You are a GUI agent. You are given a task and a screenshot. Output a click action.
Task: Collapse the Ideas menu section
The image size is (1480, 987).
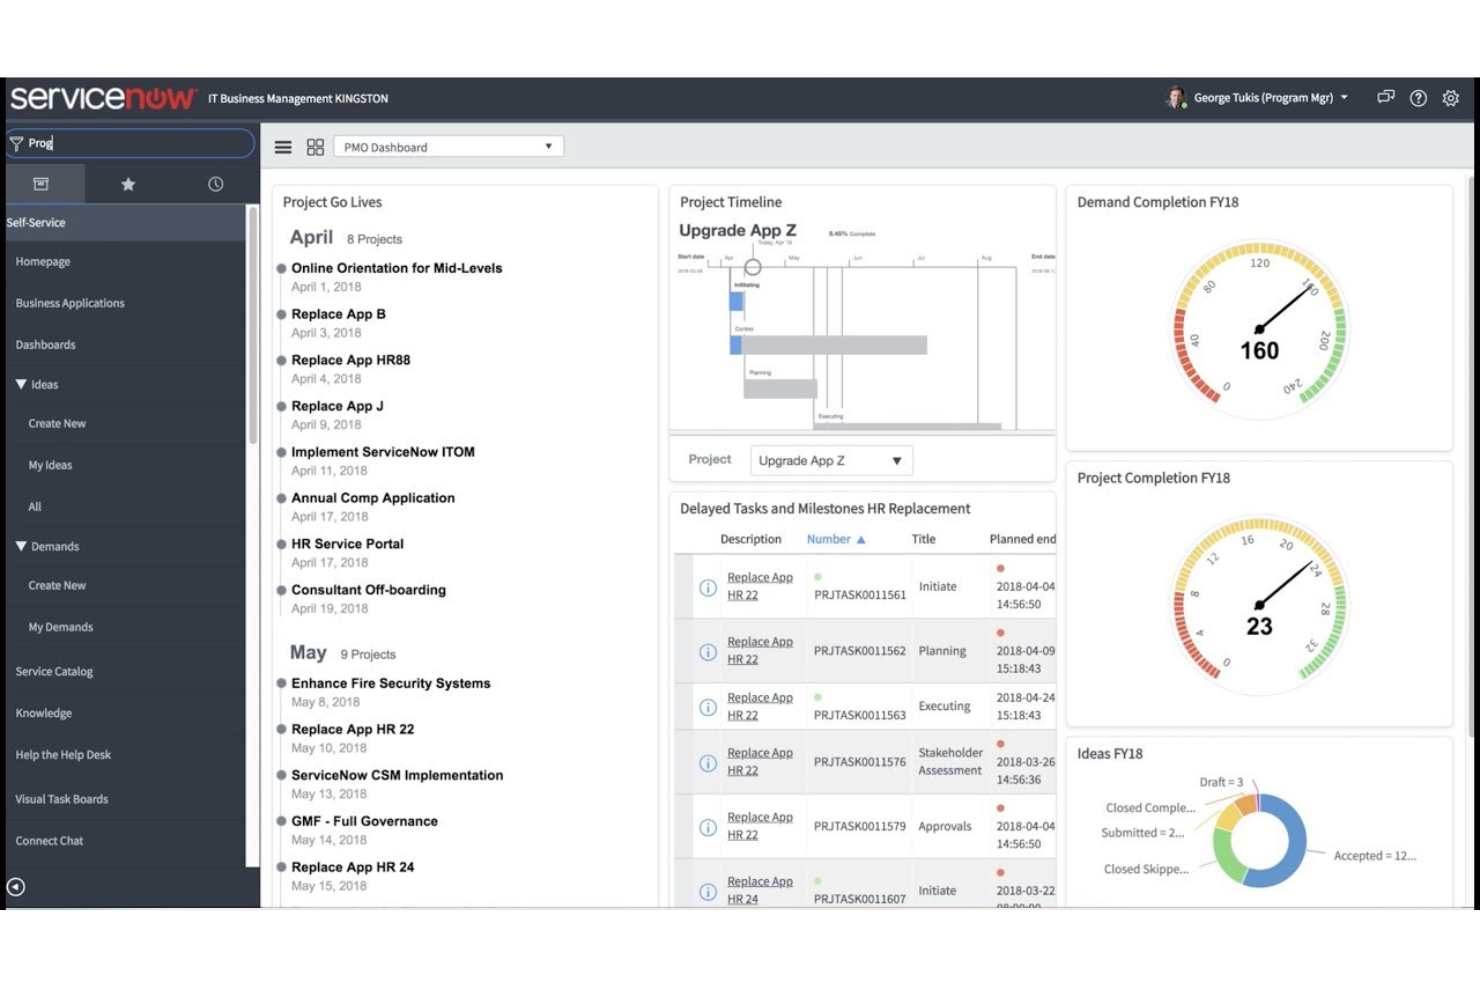[x=21, y=384]
